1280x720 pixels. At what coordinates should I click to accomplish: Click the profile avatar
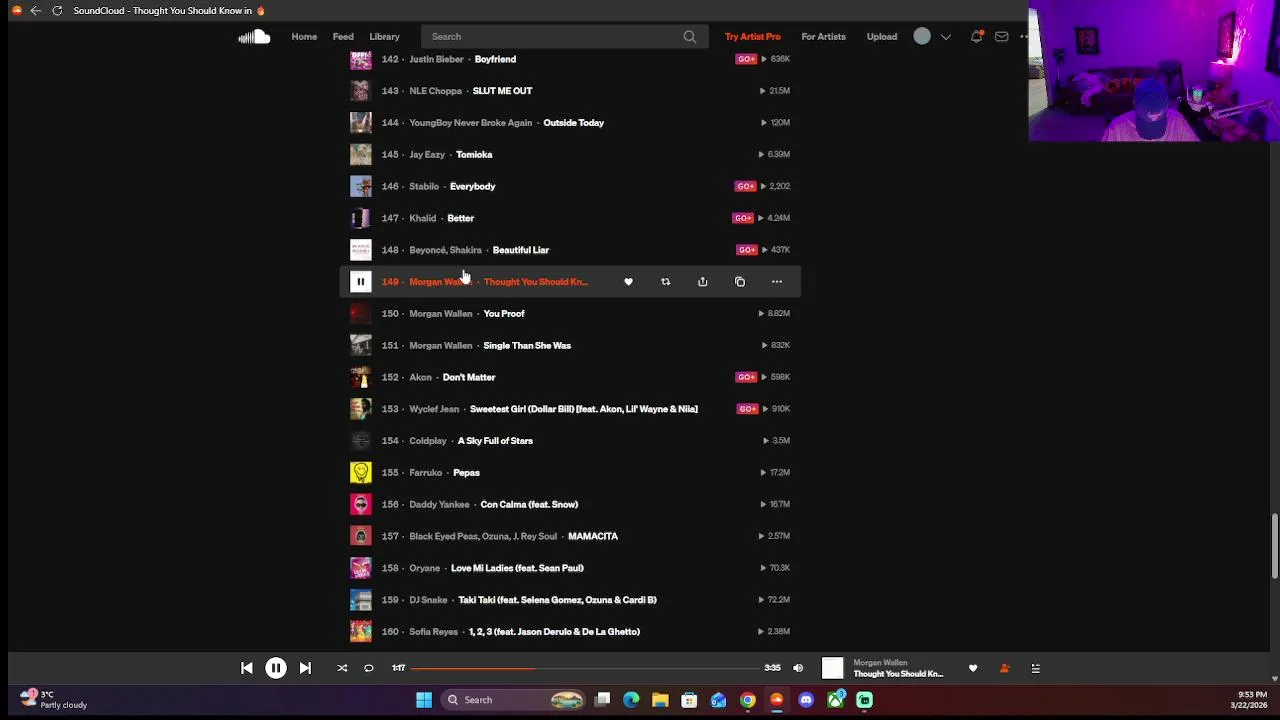[x=922, y=37]
